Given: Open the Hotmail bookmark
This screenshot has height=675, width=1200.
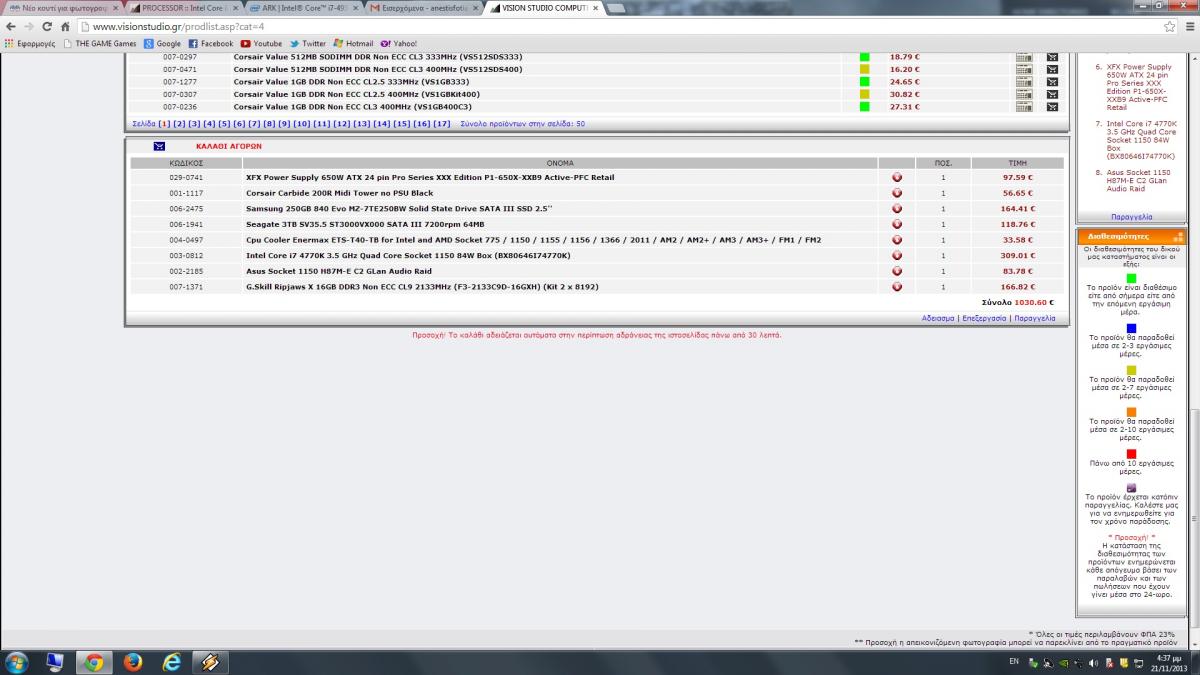Looking at the screenshot, I should pyautogui.click(x=353, y=44).
